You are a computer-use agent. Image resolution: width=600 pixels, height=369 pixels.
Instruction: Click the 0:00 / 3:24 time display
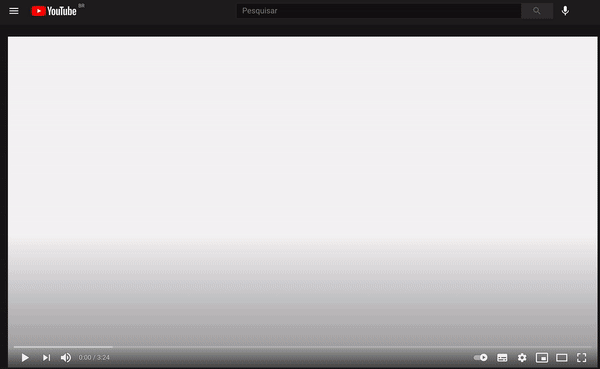coord(94,358)
